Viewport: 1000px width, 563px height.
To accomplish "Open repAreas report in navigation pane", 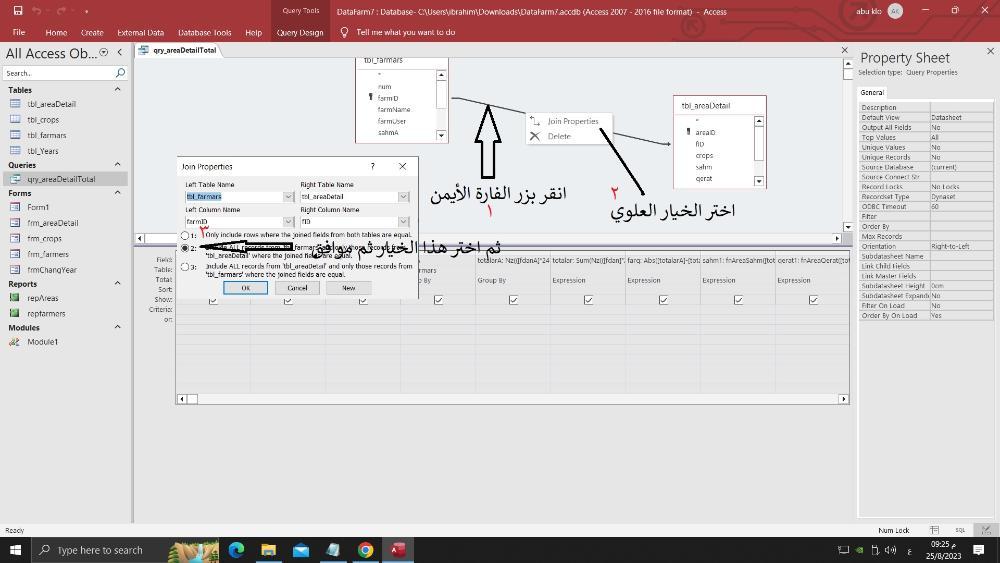I will pos(42,298).
